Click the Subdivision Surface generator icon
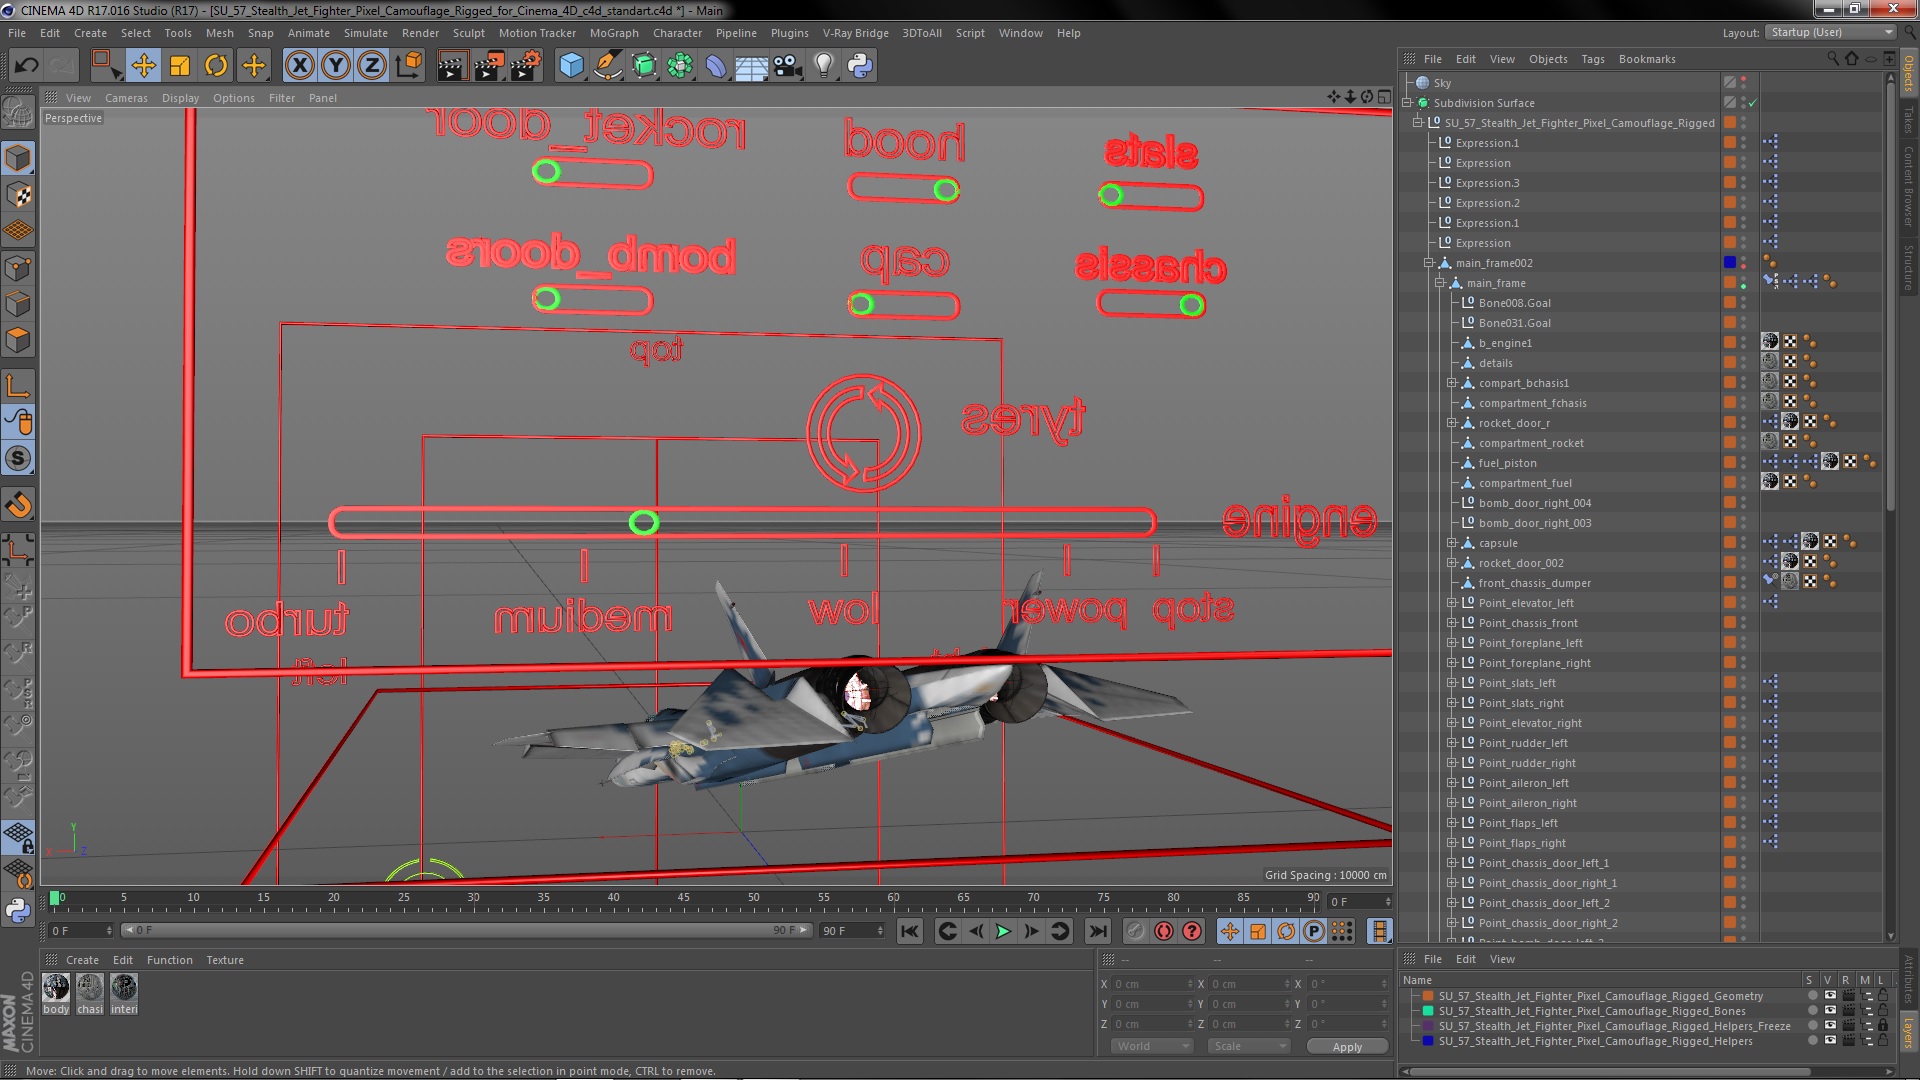 coord(644,66)
